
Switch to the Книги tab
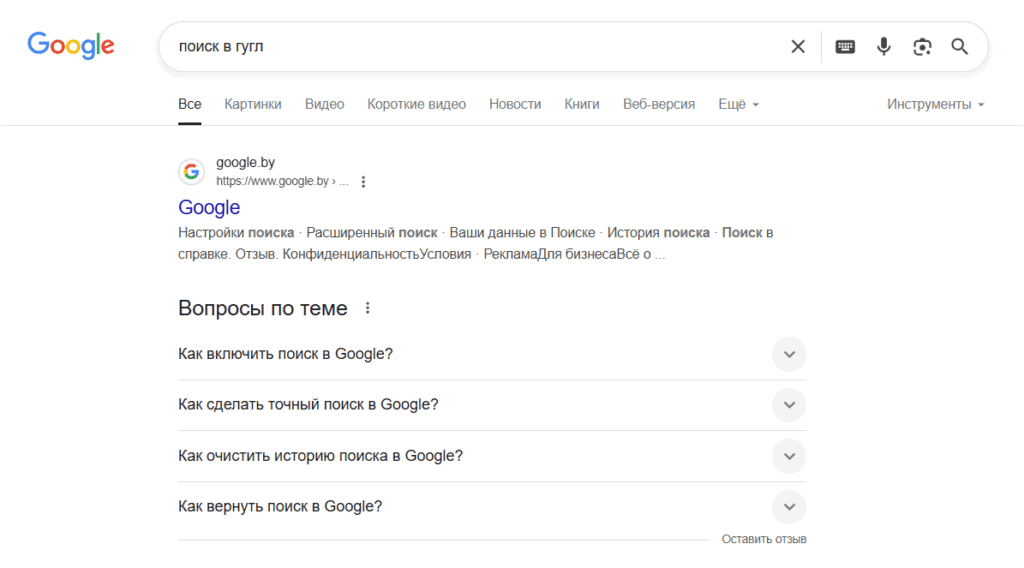(582, 104)
